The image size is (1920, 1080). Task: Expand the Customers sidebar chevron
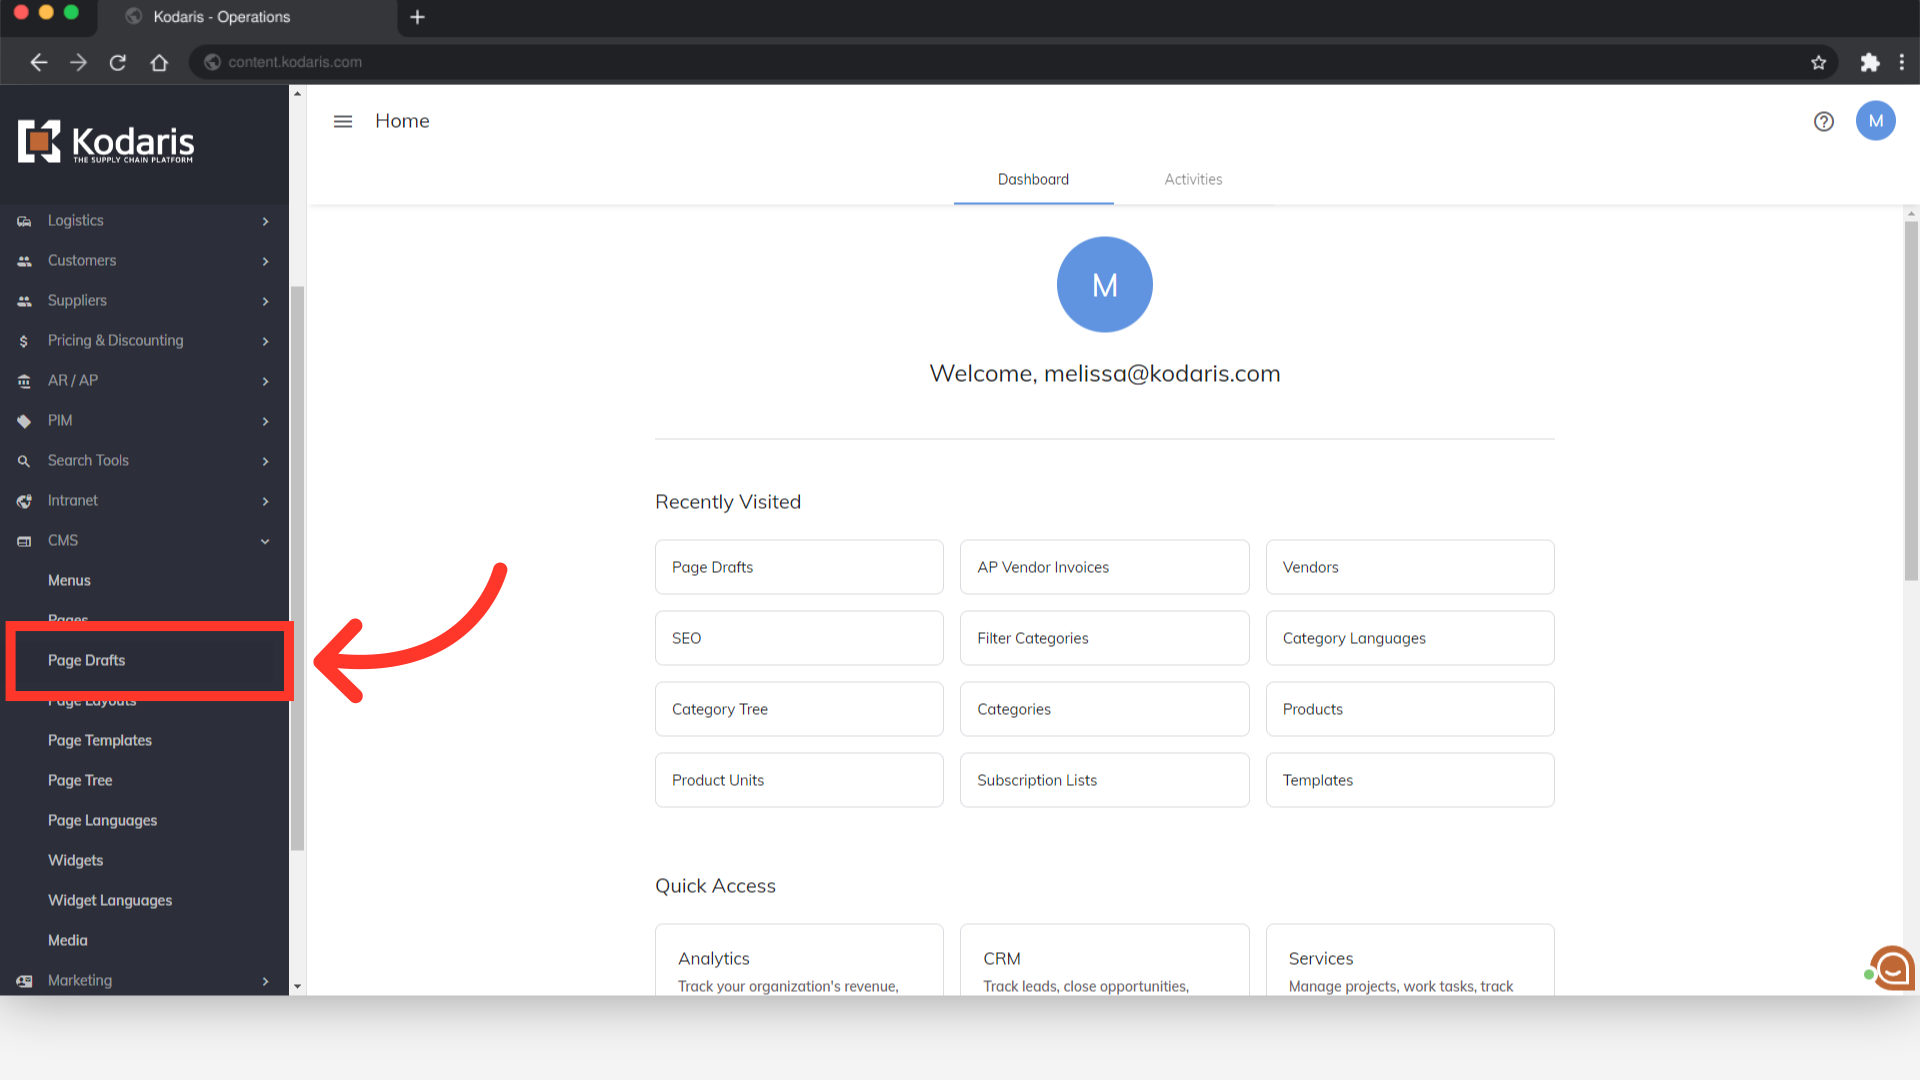coord(265,261)
